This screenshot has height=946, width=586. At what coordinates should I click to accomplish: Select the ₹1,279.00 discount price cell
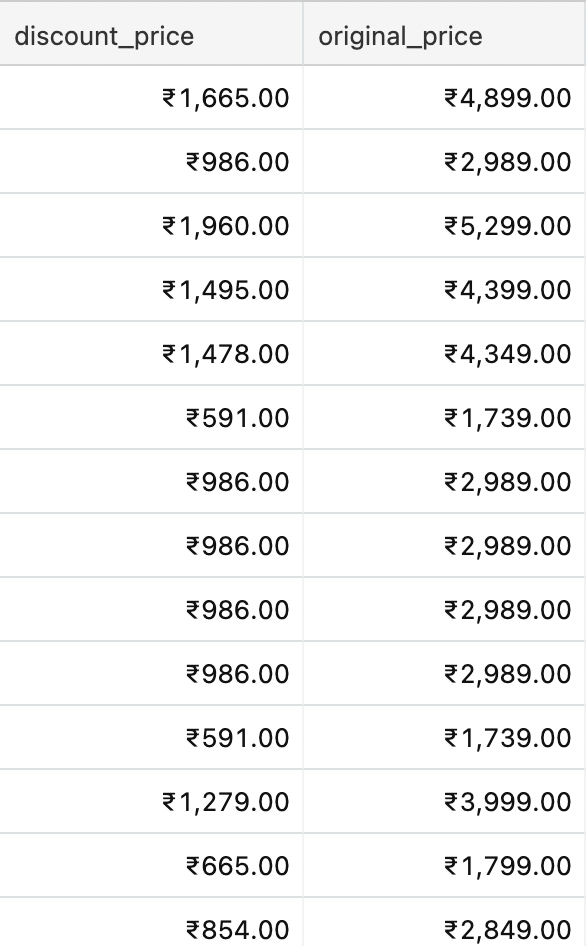(151, 801)
